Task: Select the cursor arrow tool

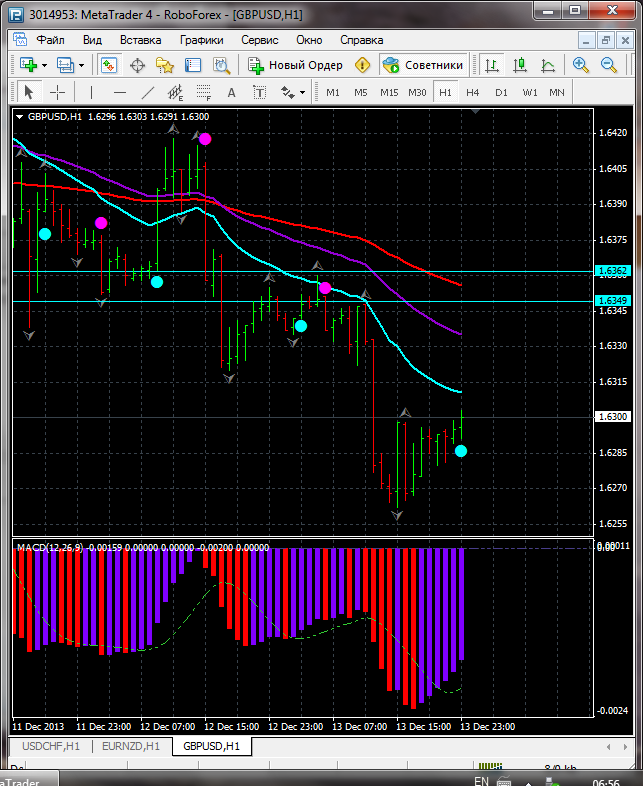Action: pyautogui.click(x=29, y=92)
